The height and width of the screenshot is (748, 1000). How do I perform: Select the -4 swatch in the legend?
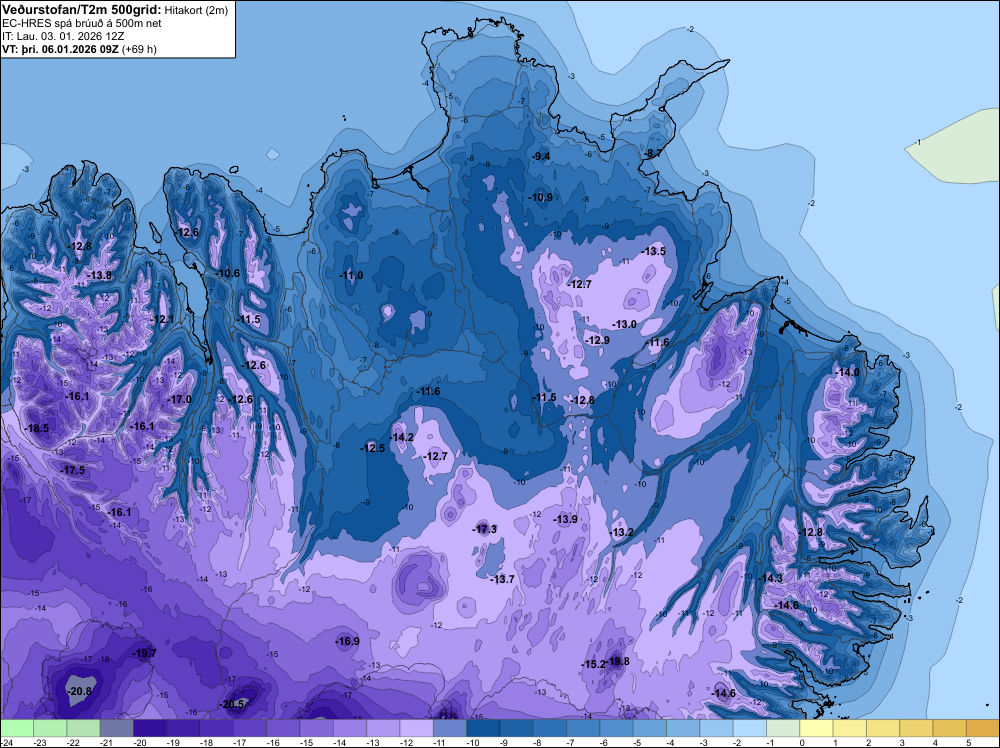point(683,728)
